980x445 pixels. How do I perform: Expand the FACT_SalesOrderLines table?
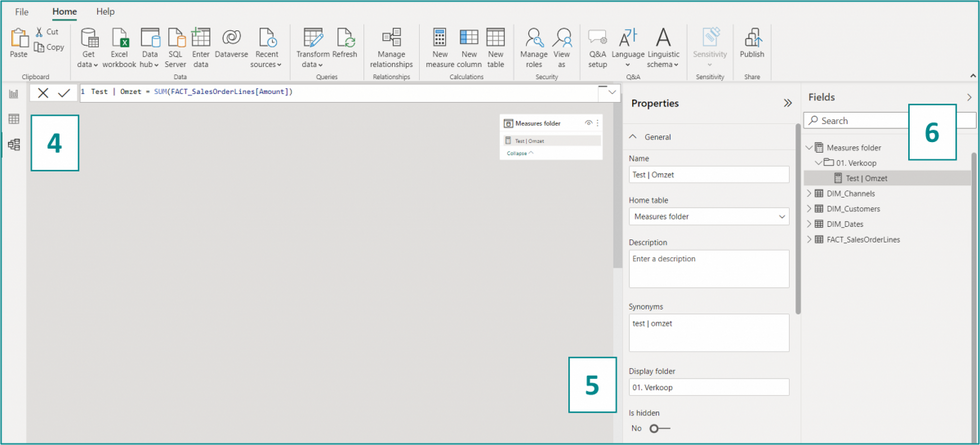pyautogui.click(x=809, y=239)
